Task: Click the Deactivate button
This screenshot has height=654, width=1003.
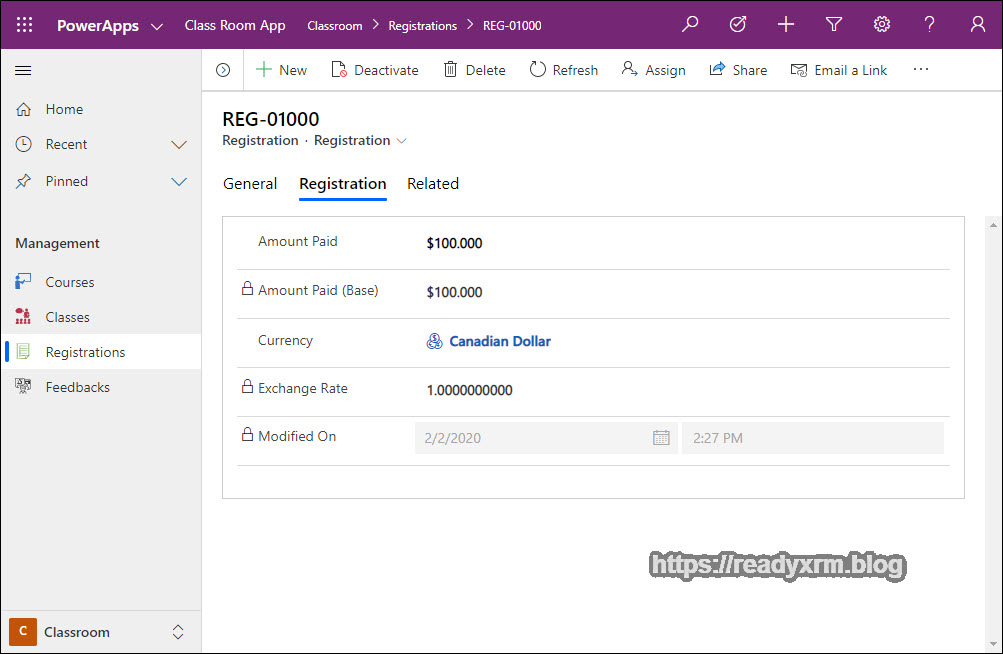Action: pyautogui.click(x=375, y=70)
